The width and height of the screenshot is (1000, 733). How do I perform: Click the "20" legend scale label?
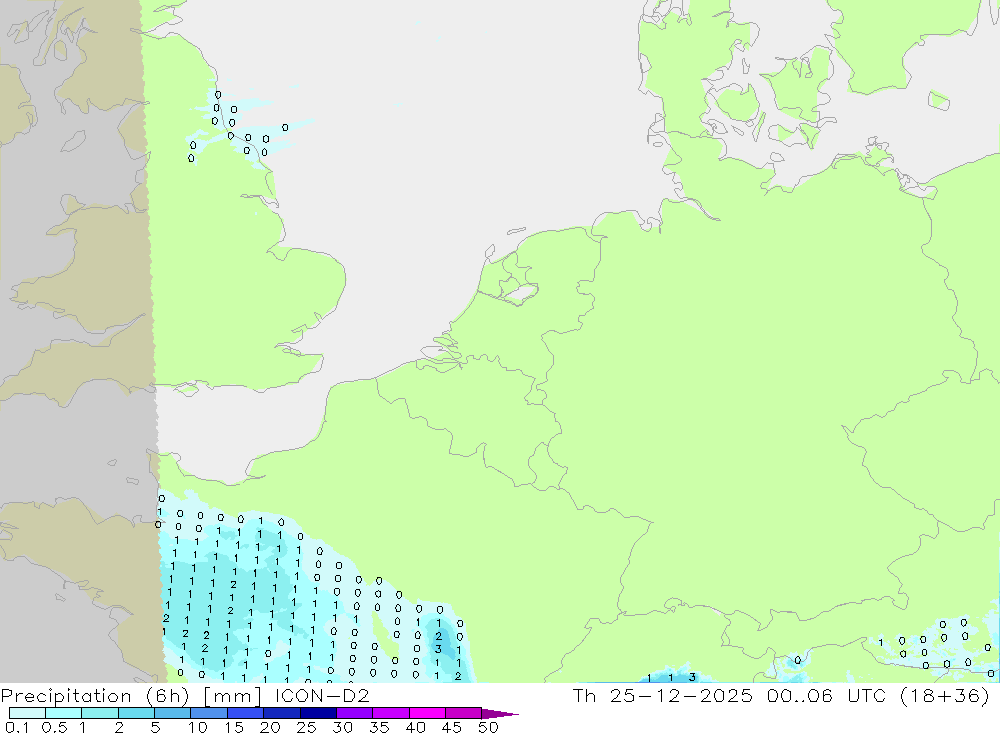pos(270,727)
